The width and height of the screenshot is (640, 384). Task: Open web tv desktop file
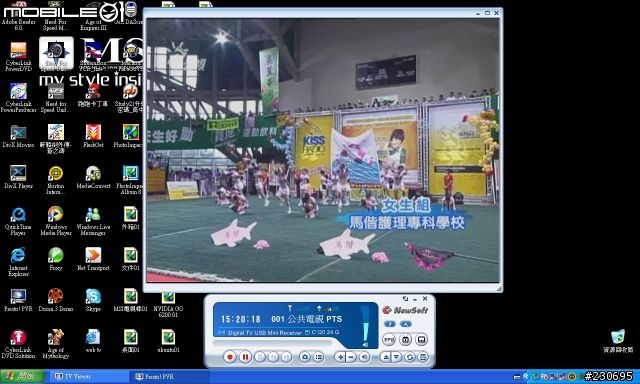tap(93, 342)
